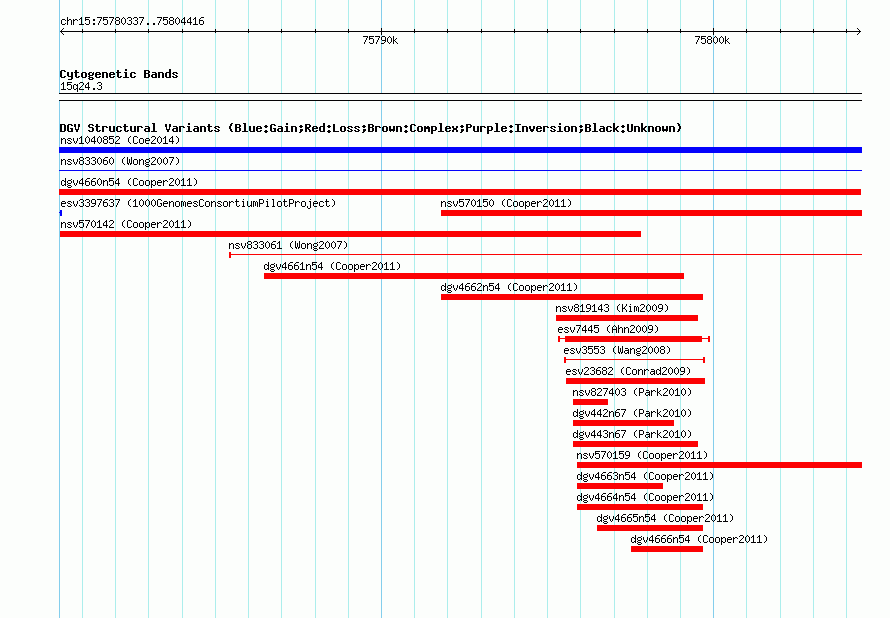Open the dgv4662n54 (Cooper2011) label

tap(509, 287)
